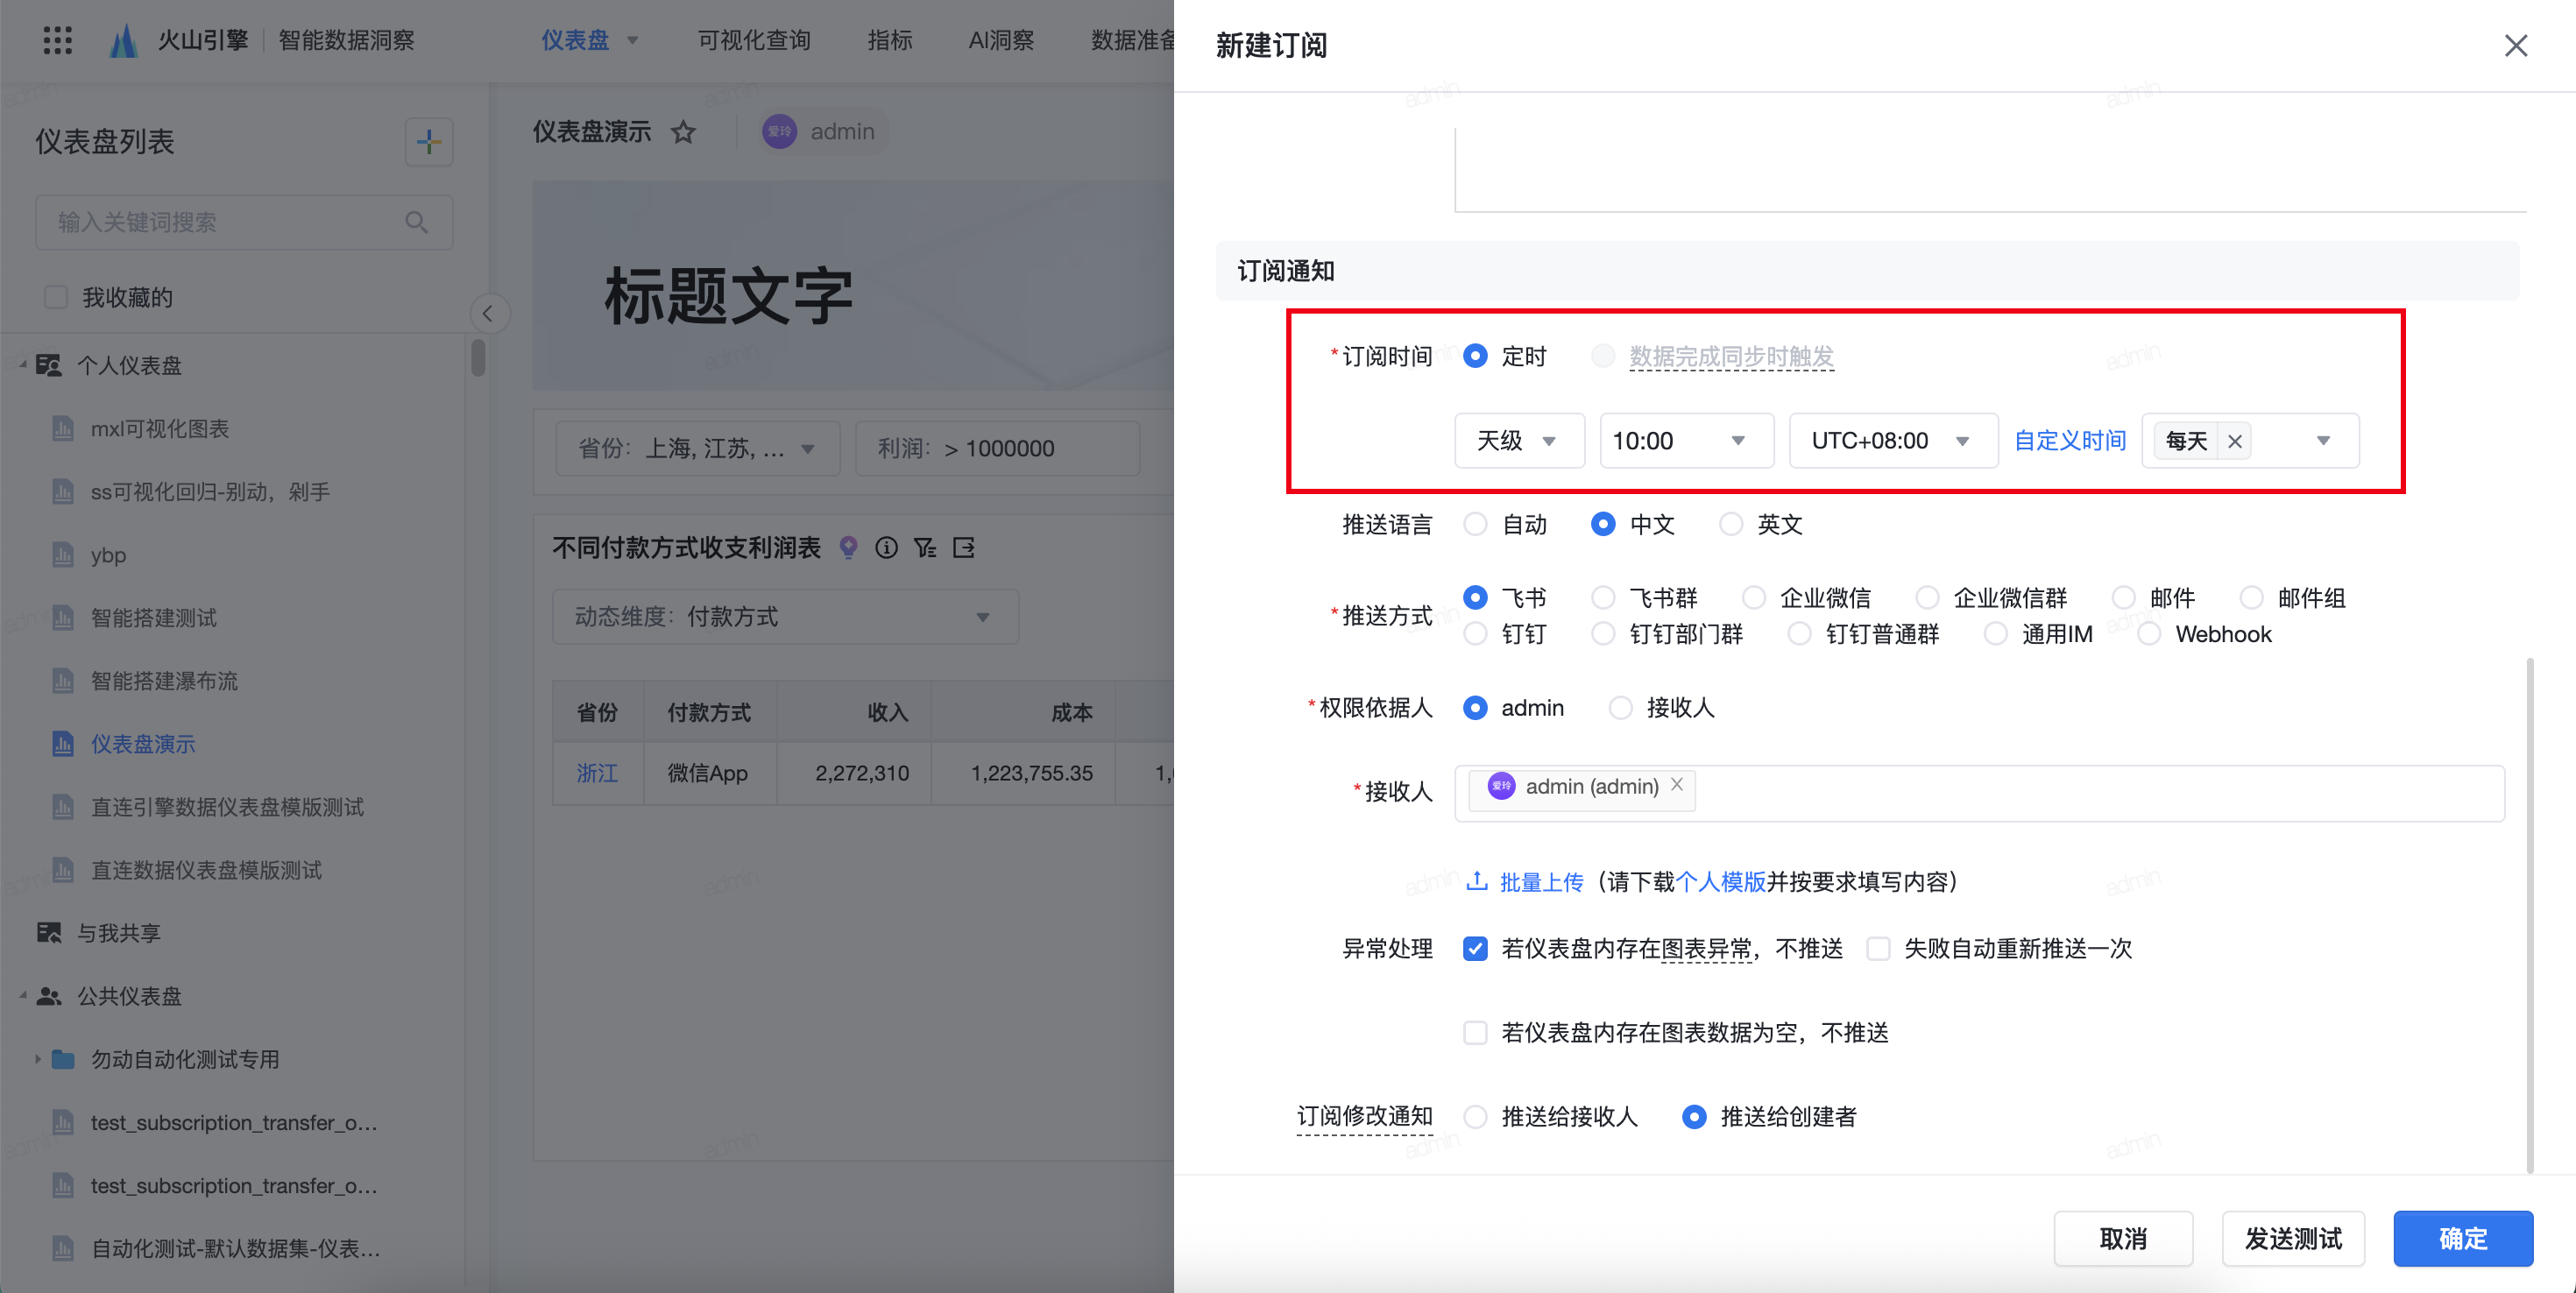Select 英文 as push language
Image resolution: width=2576 pixels, height=1293 pixels.
(1731, 524)
